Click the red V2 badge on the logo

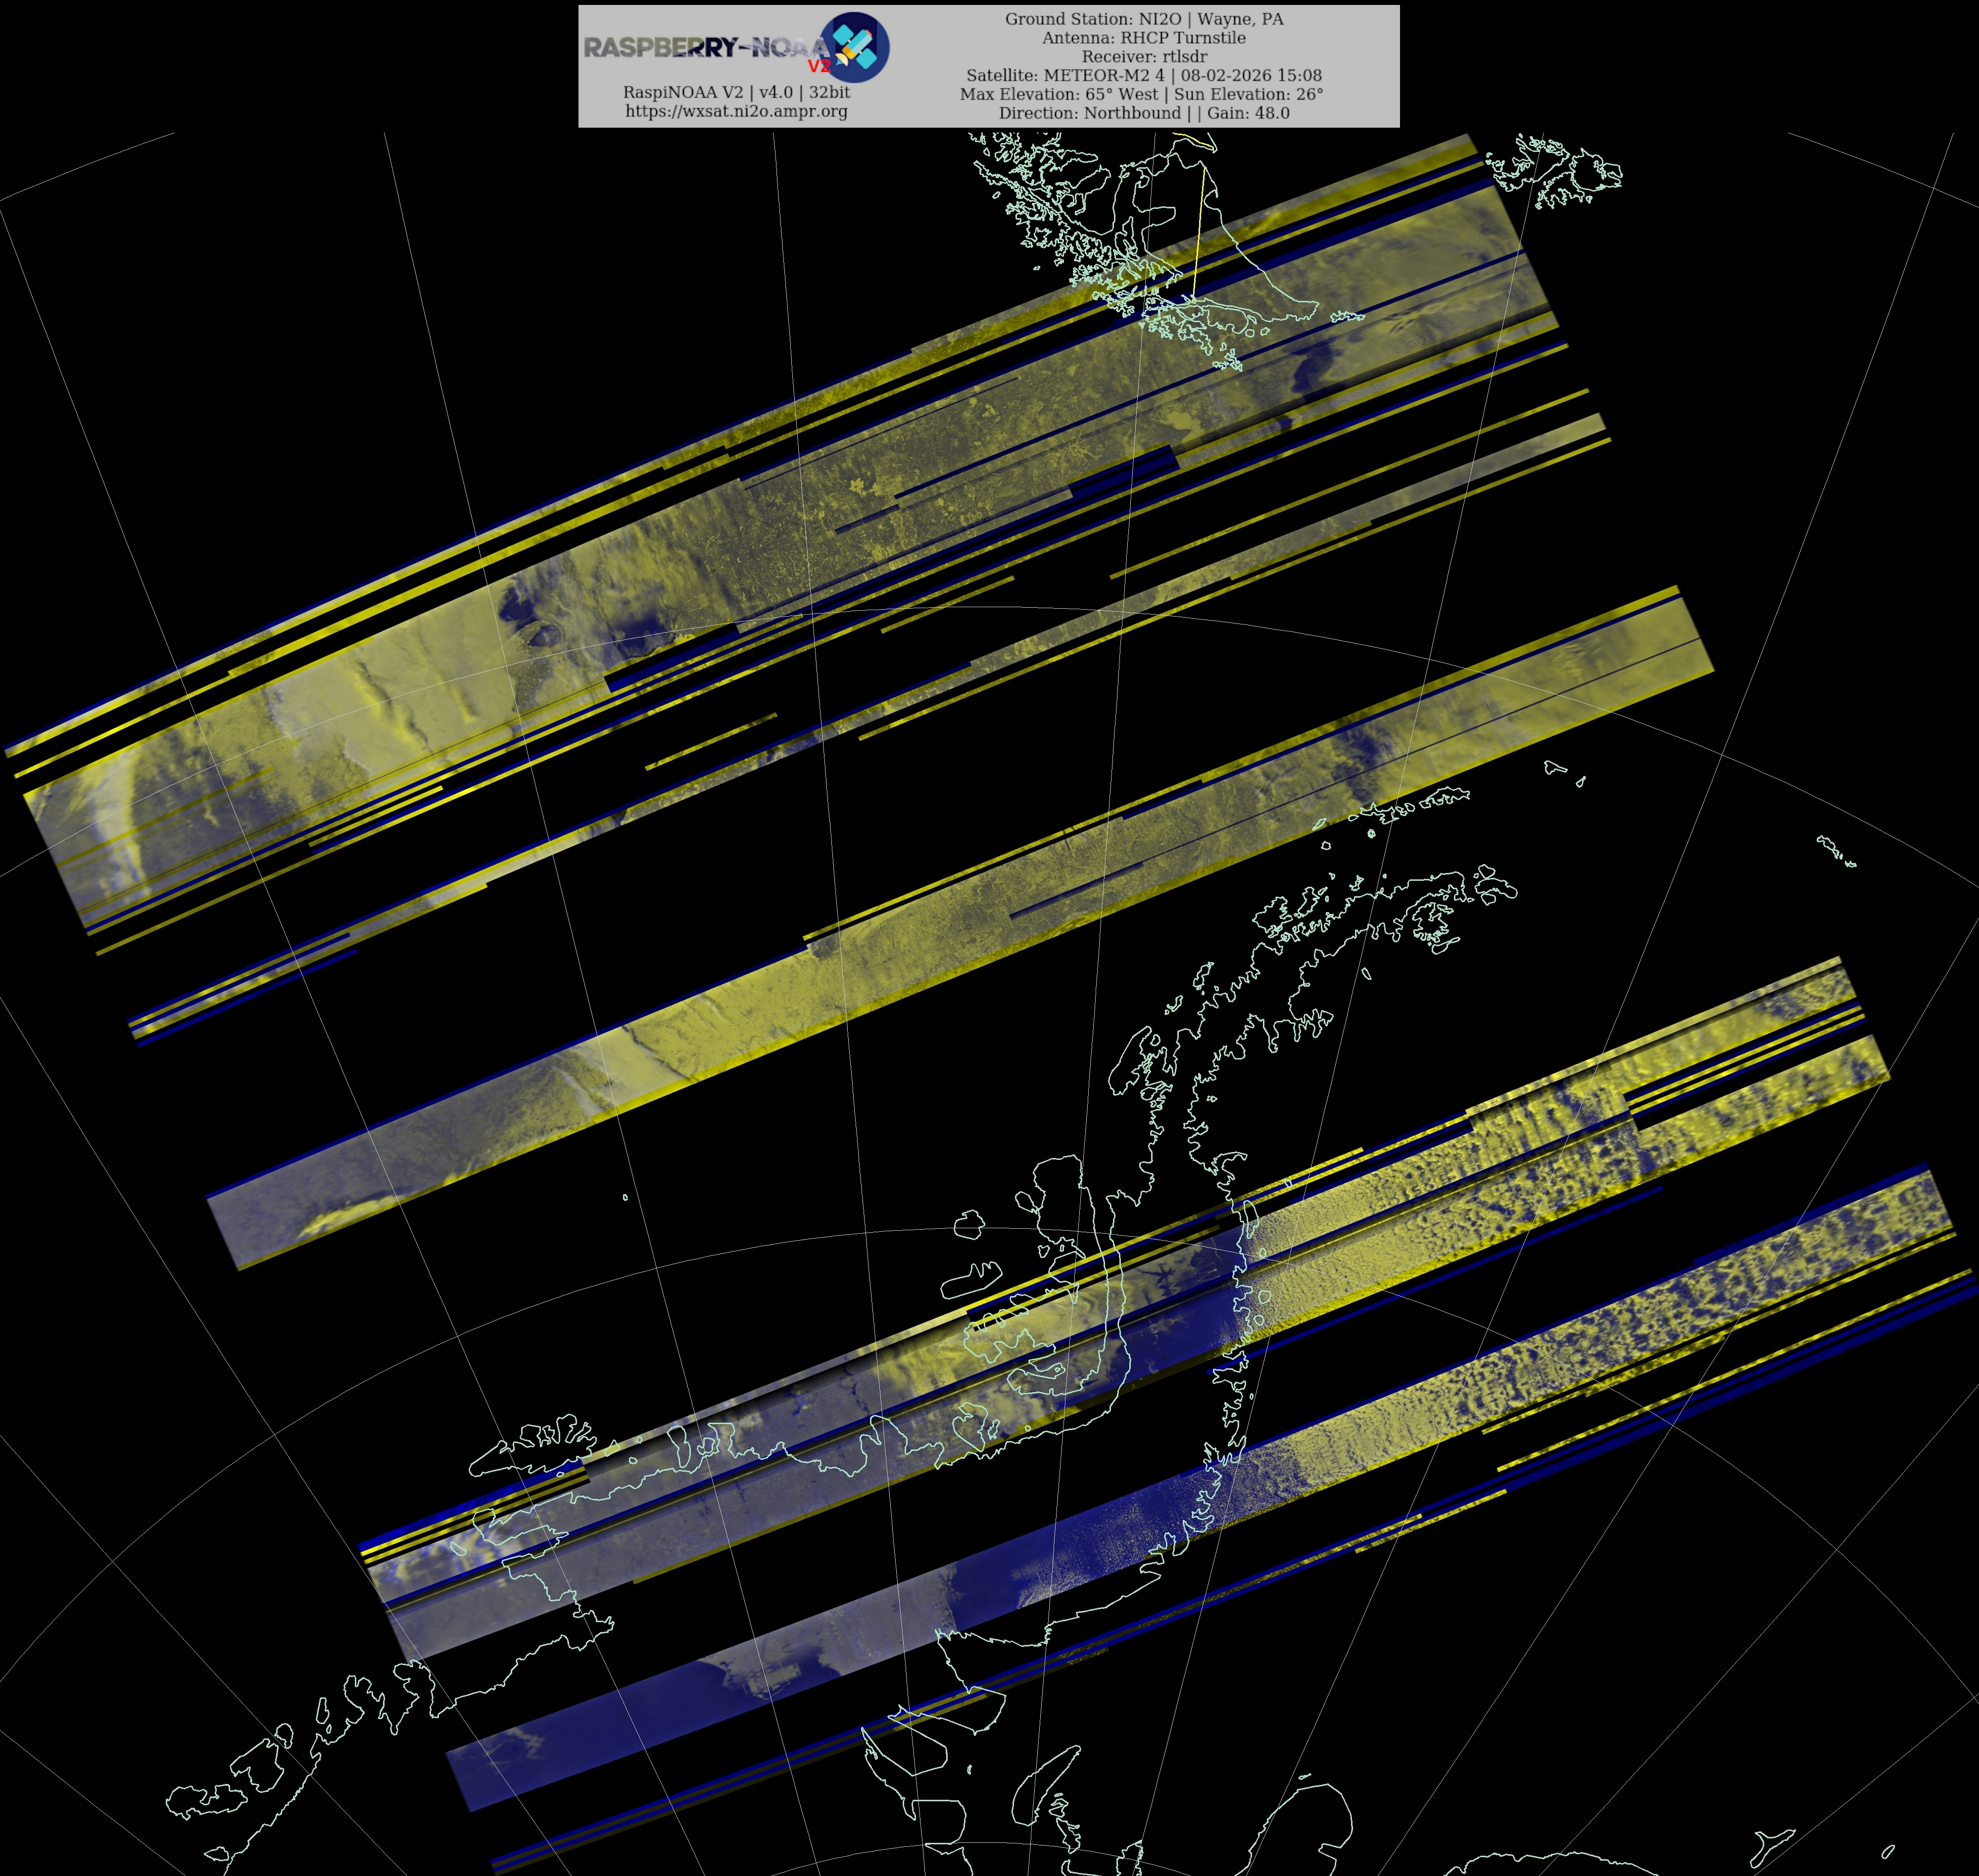[819, 66]
